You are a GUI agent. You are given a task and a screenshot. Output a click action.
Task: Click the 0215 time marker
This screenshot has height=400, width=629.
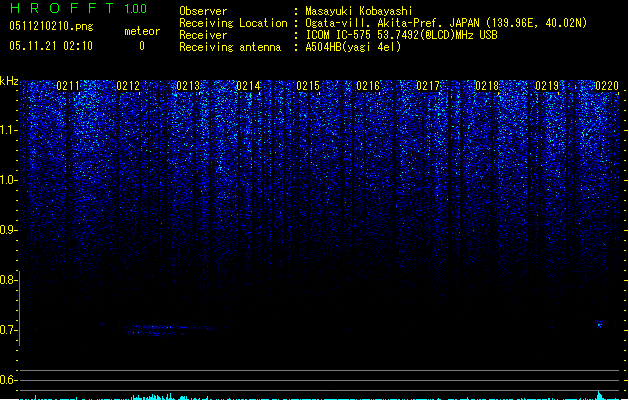pyautogui.click(x=308, y=86)
